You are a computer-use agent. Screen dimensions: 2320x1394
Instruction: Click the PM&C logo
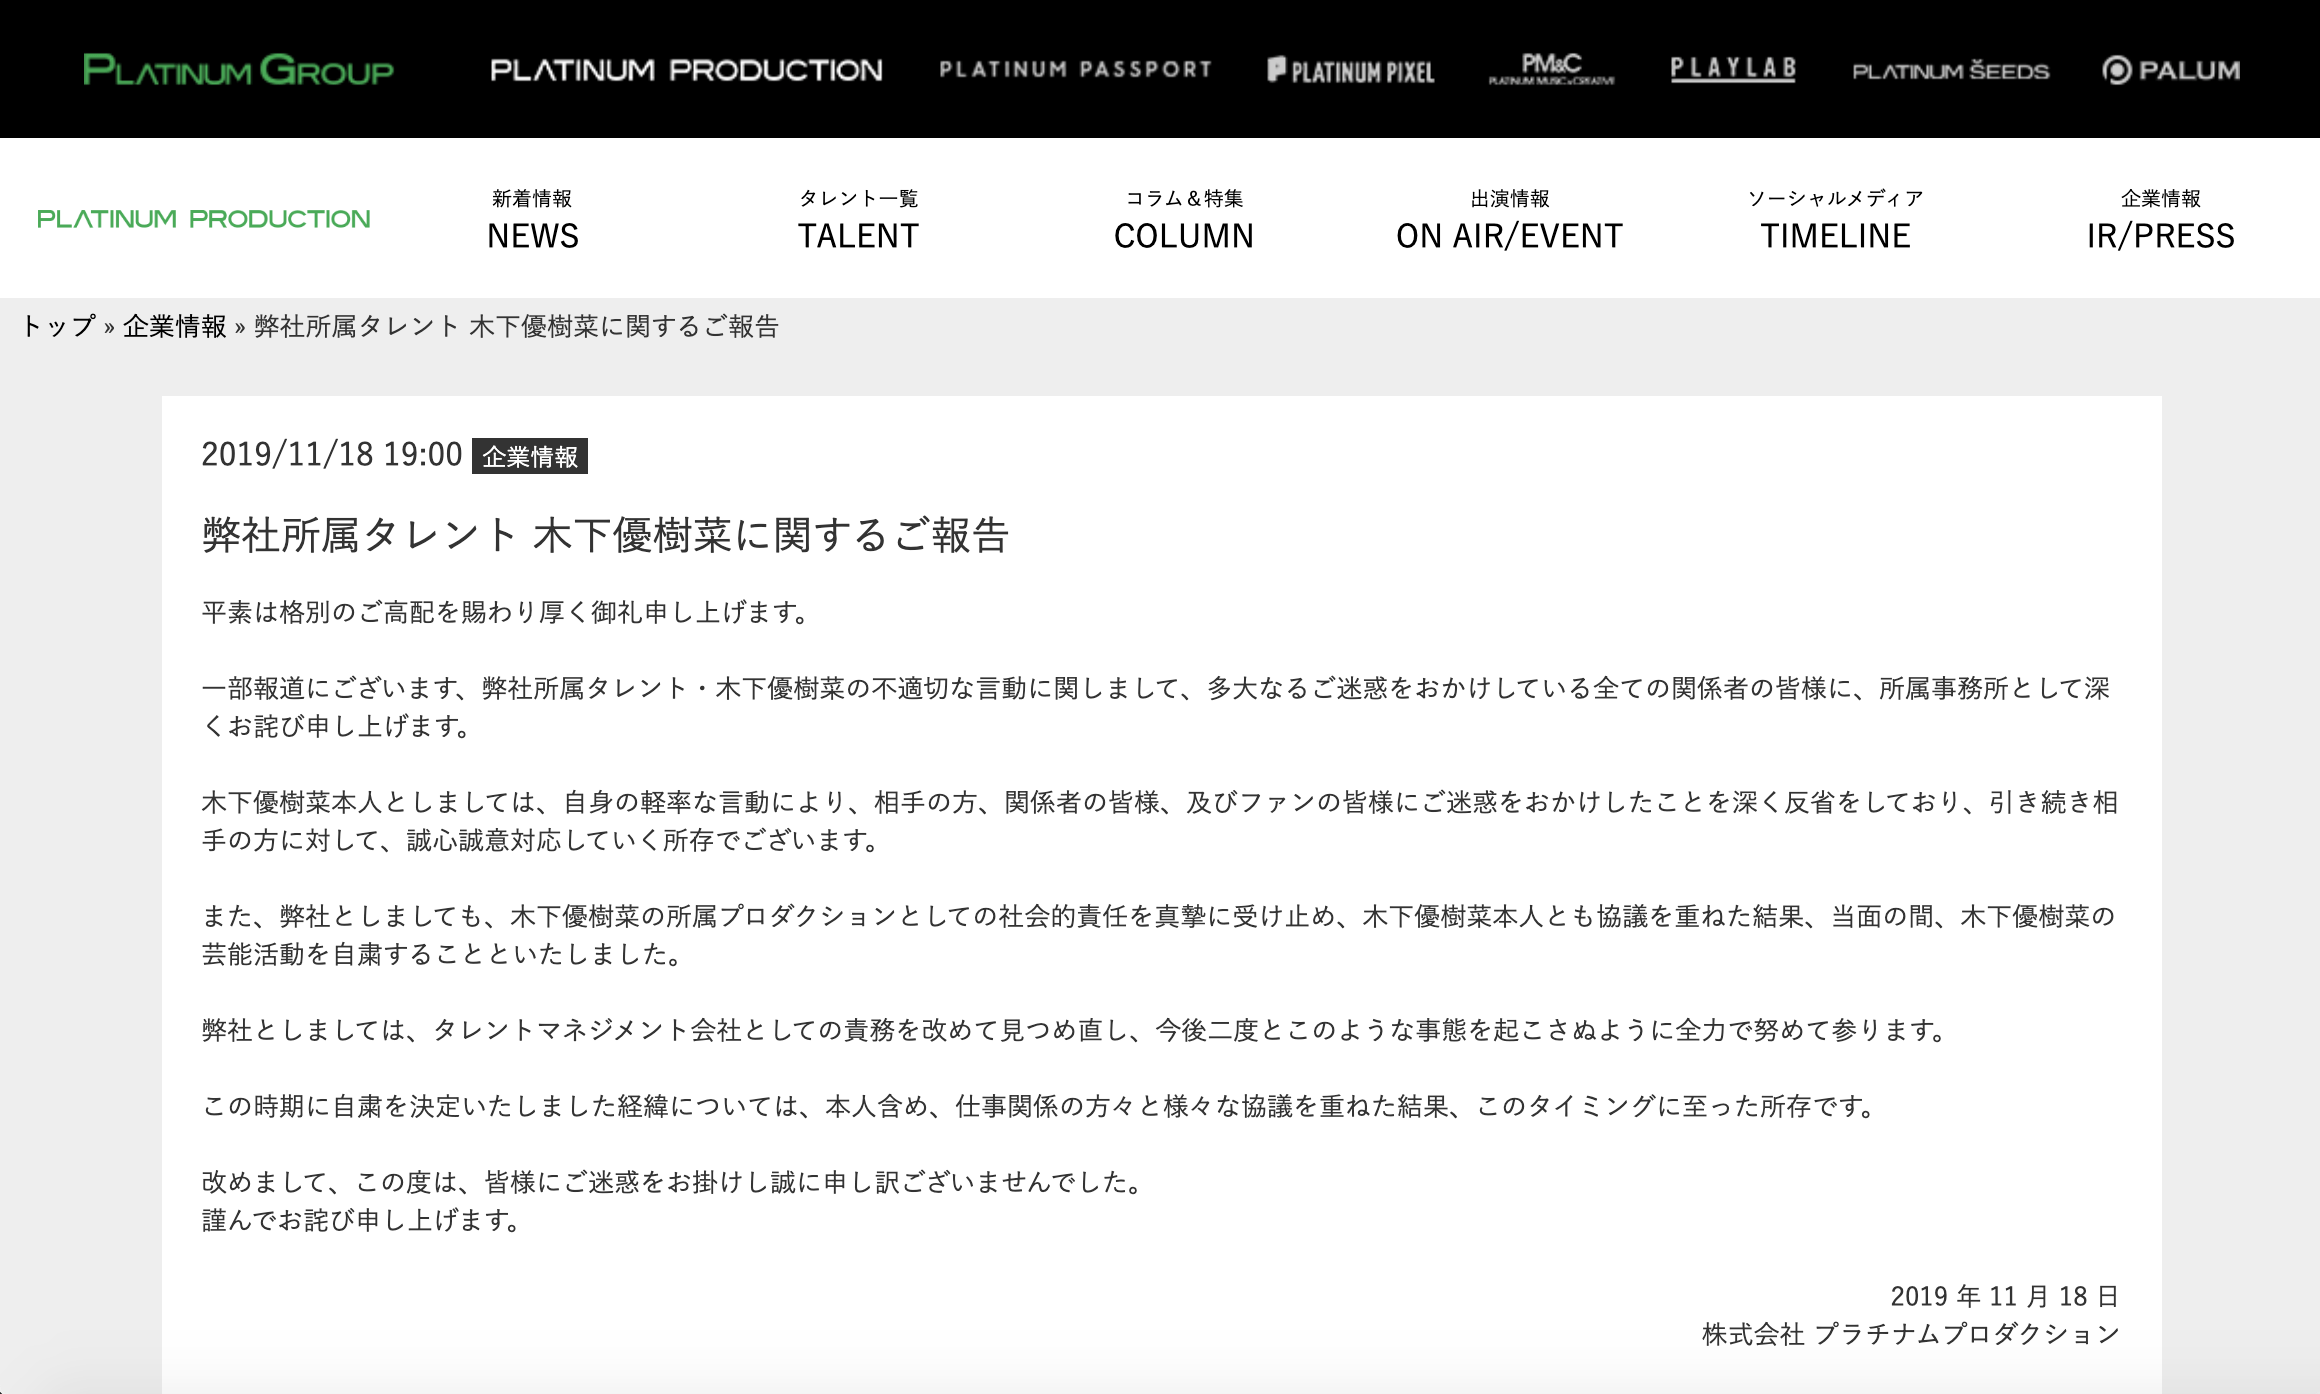[x=1551, y=70]
